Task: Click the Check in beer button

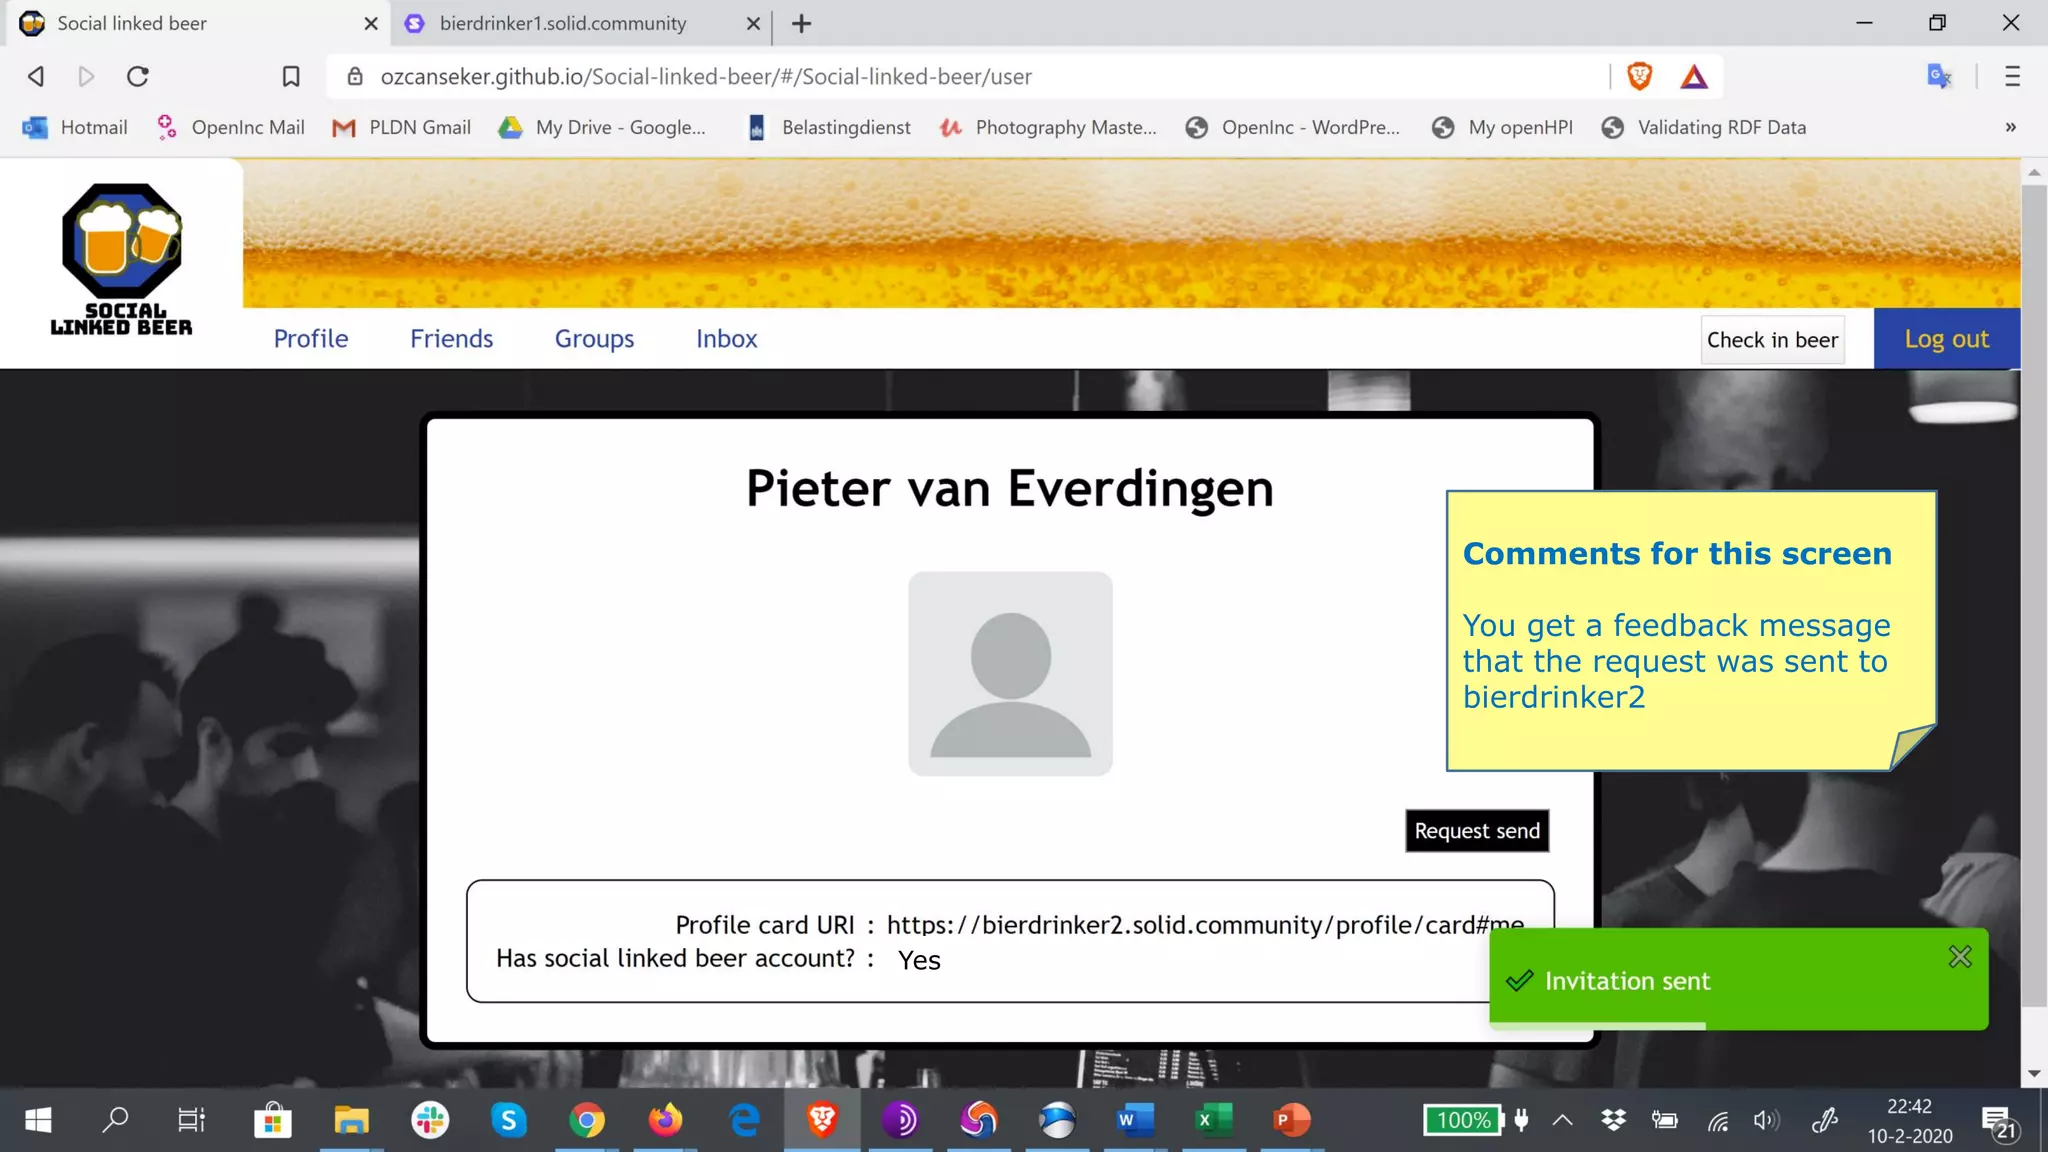Action: tap(1772, 340)
